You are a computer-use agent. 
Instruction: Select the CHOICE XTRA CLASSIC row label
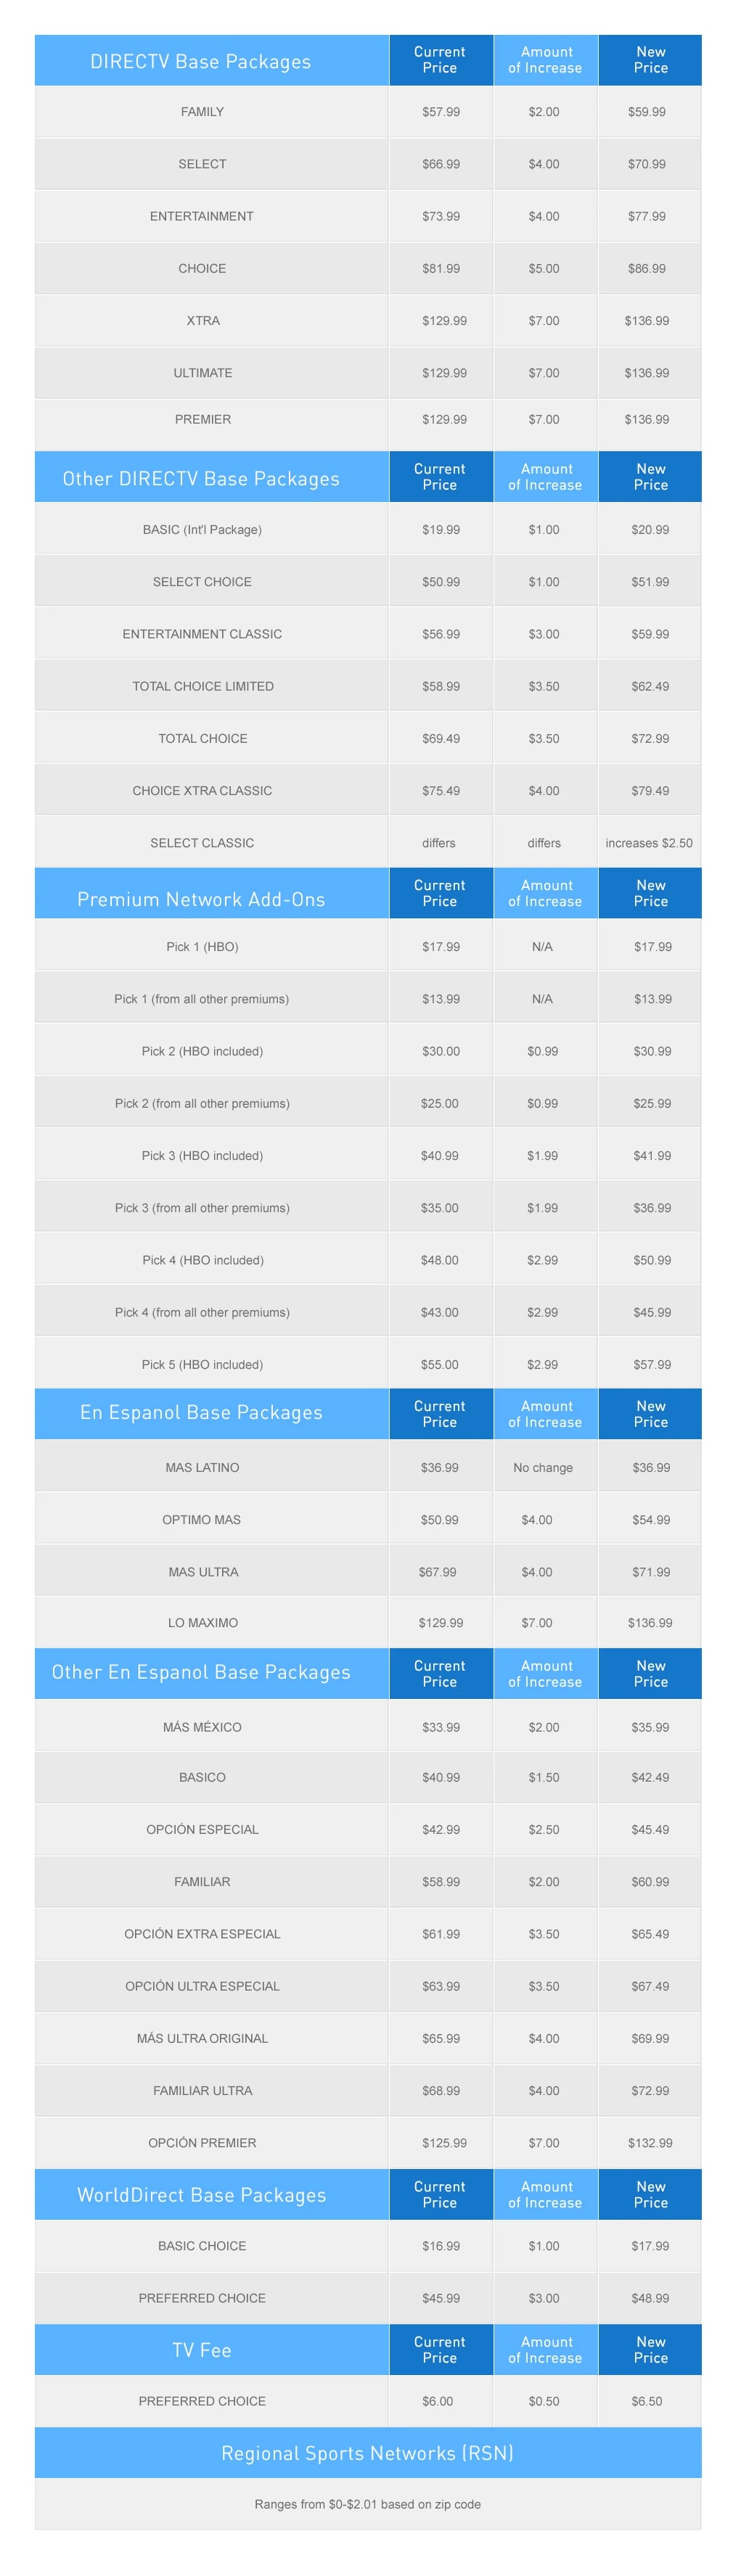202,791
